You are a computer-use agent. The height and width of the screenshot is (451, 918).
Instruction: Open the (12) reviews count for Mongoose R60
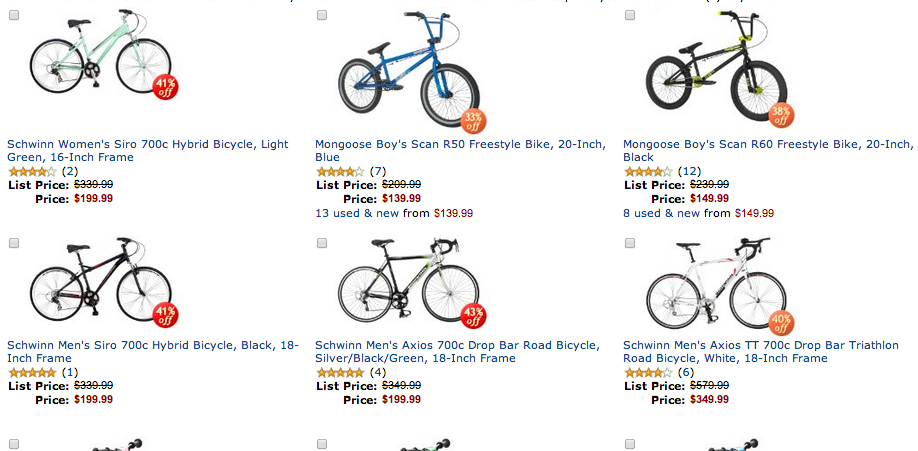(689, 172)
